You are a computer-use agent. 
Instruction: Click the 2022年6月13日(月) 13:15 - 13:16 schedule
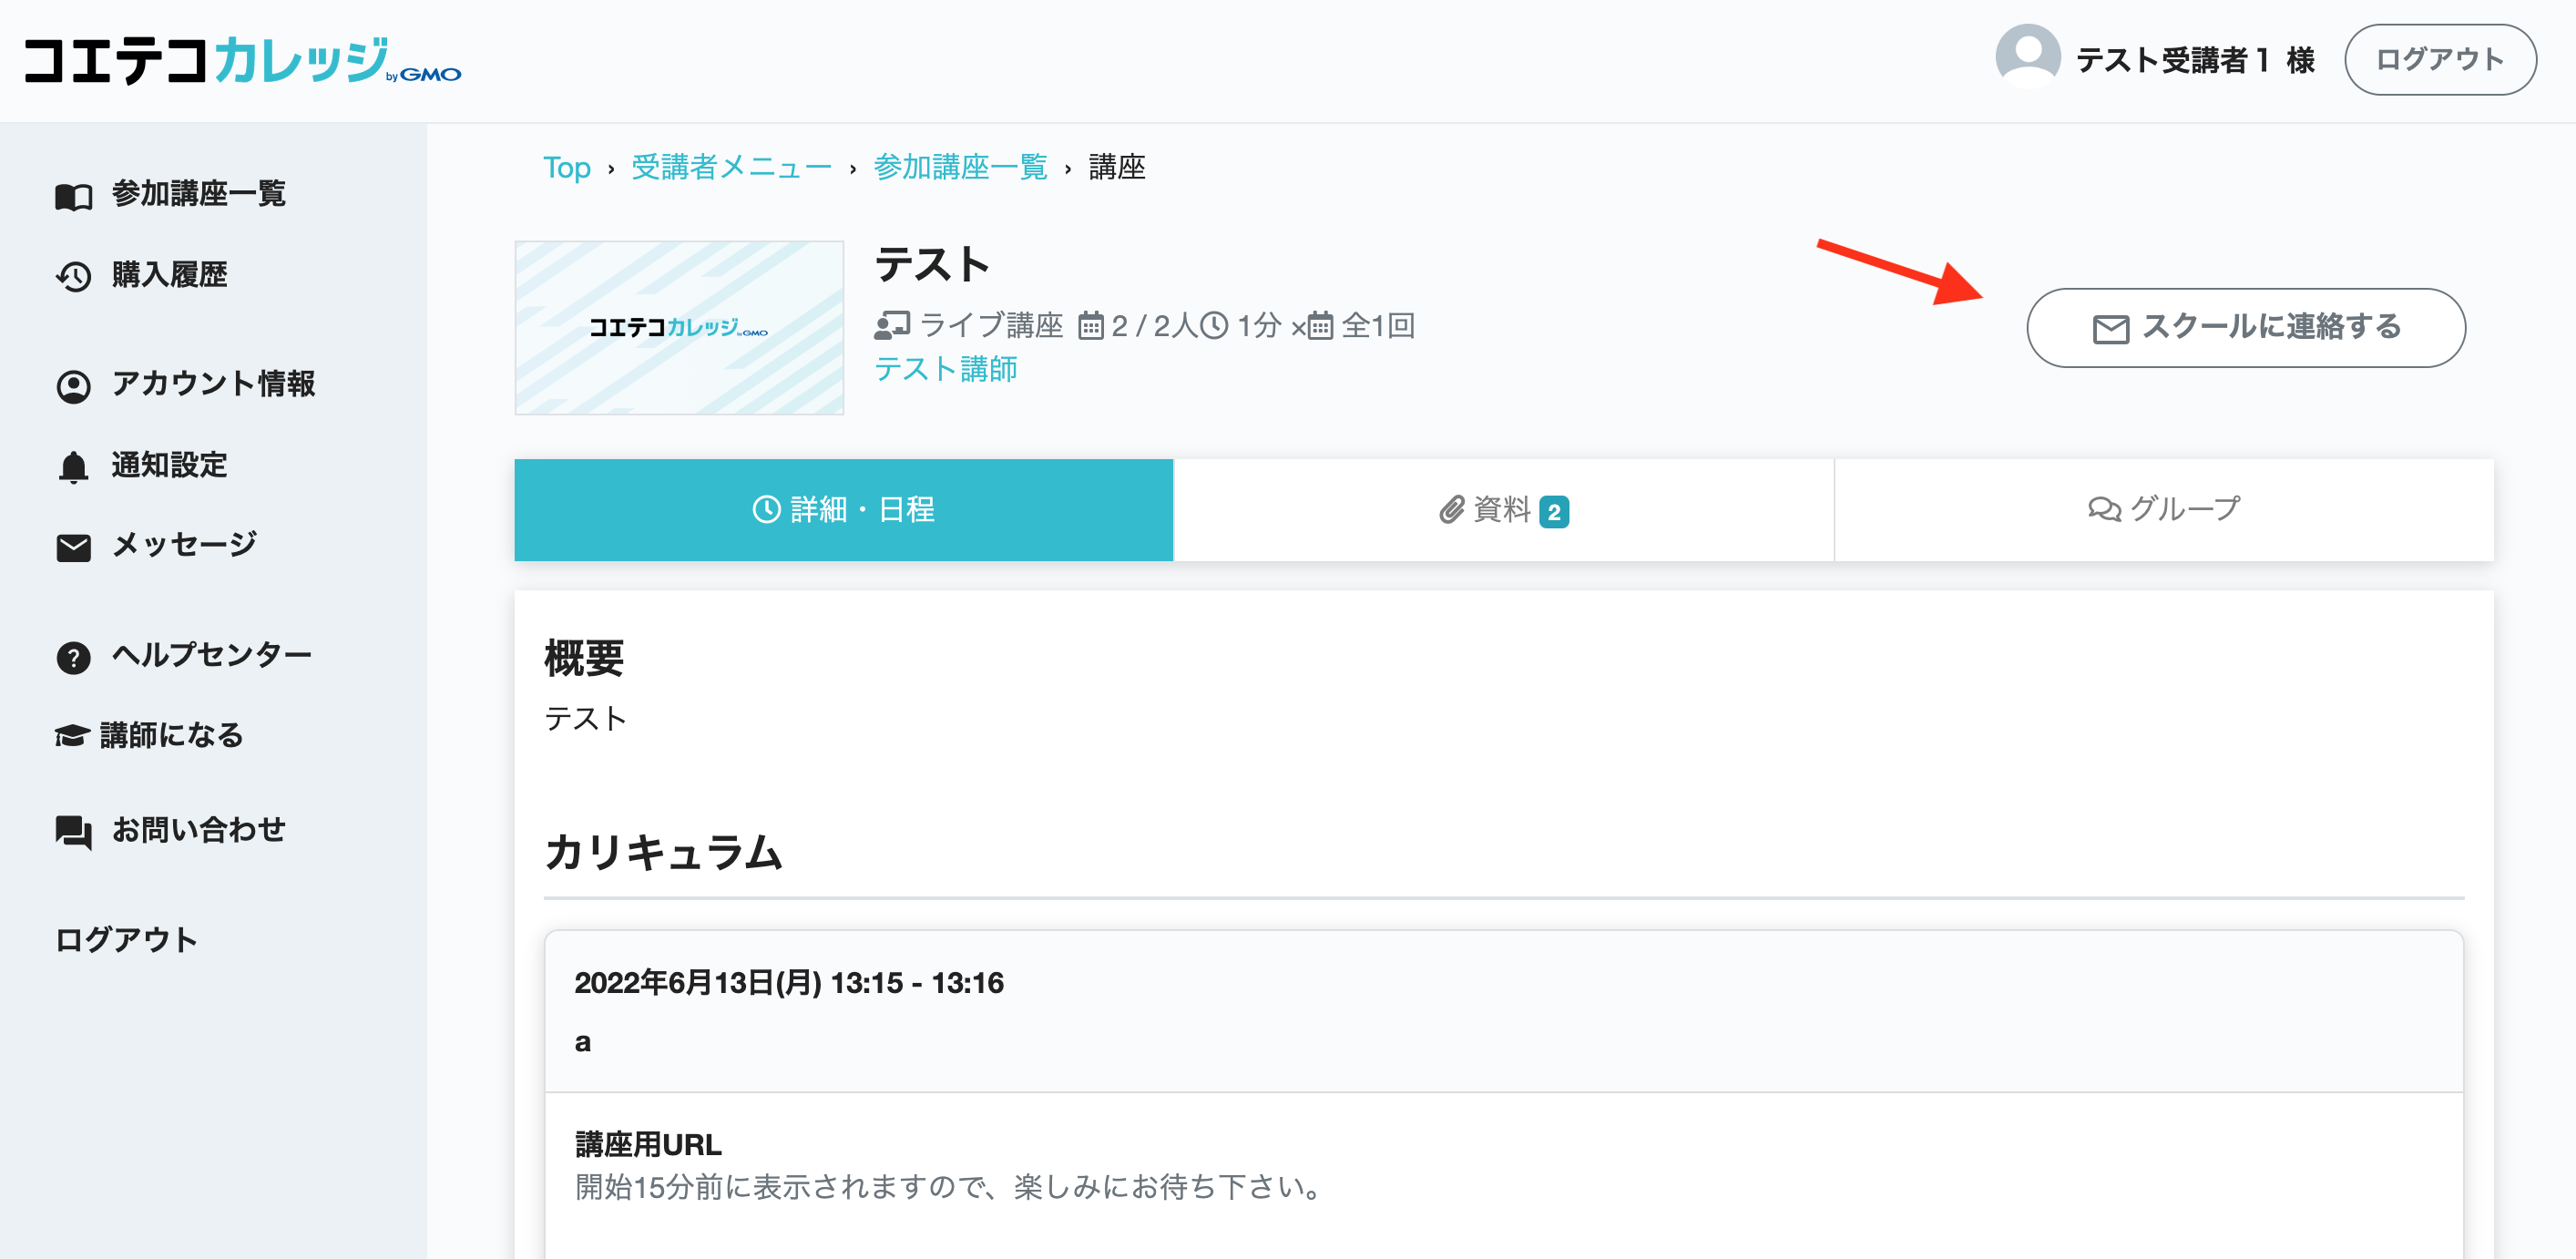[789, 983]
